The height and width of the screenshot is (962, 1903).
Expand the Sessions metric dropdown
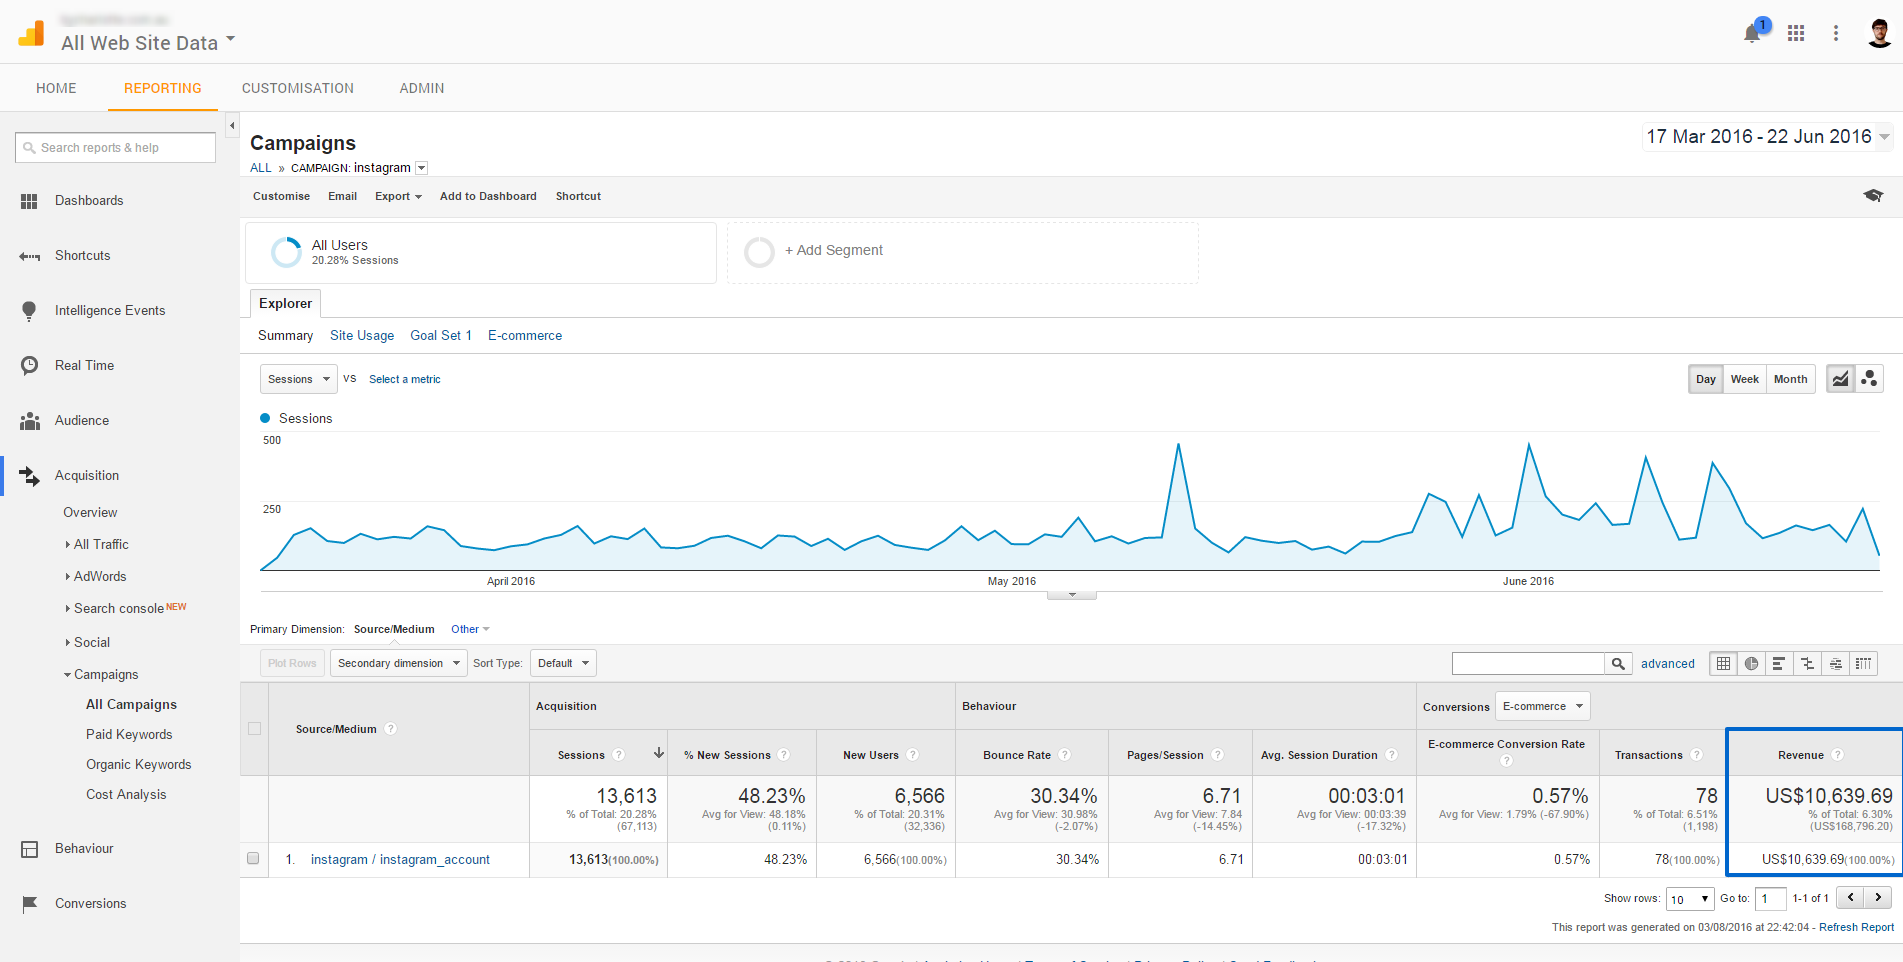point(298,379)
